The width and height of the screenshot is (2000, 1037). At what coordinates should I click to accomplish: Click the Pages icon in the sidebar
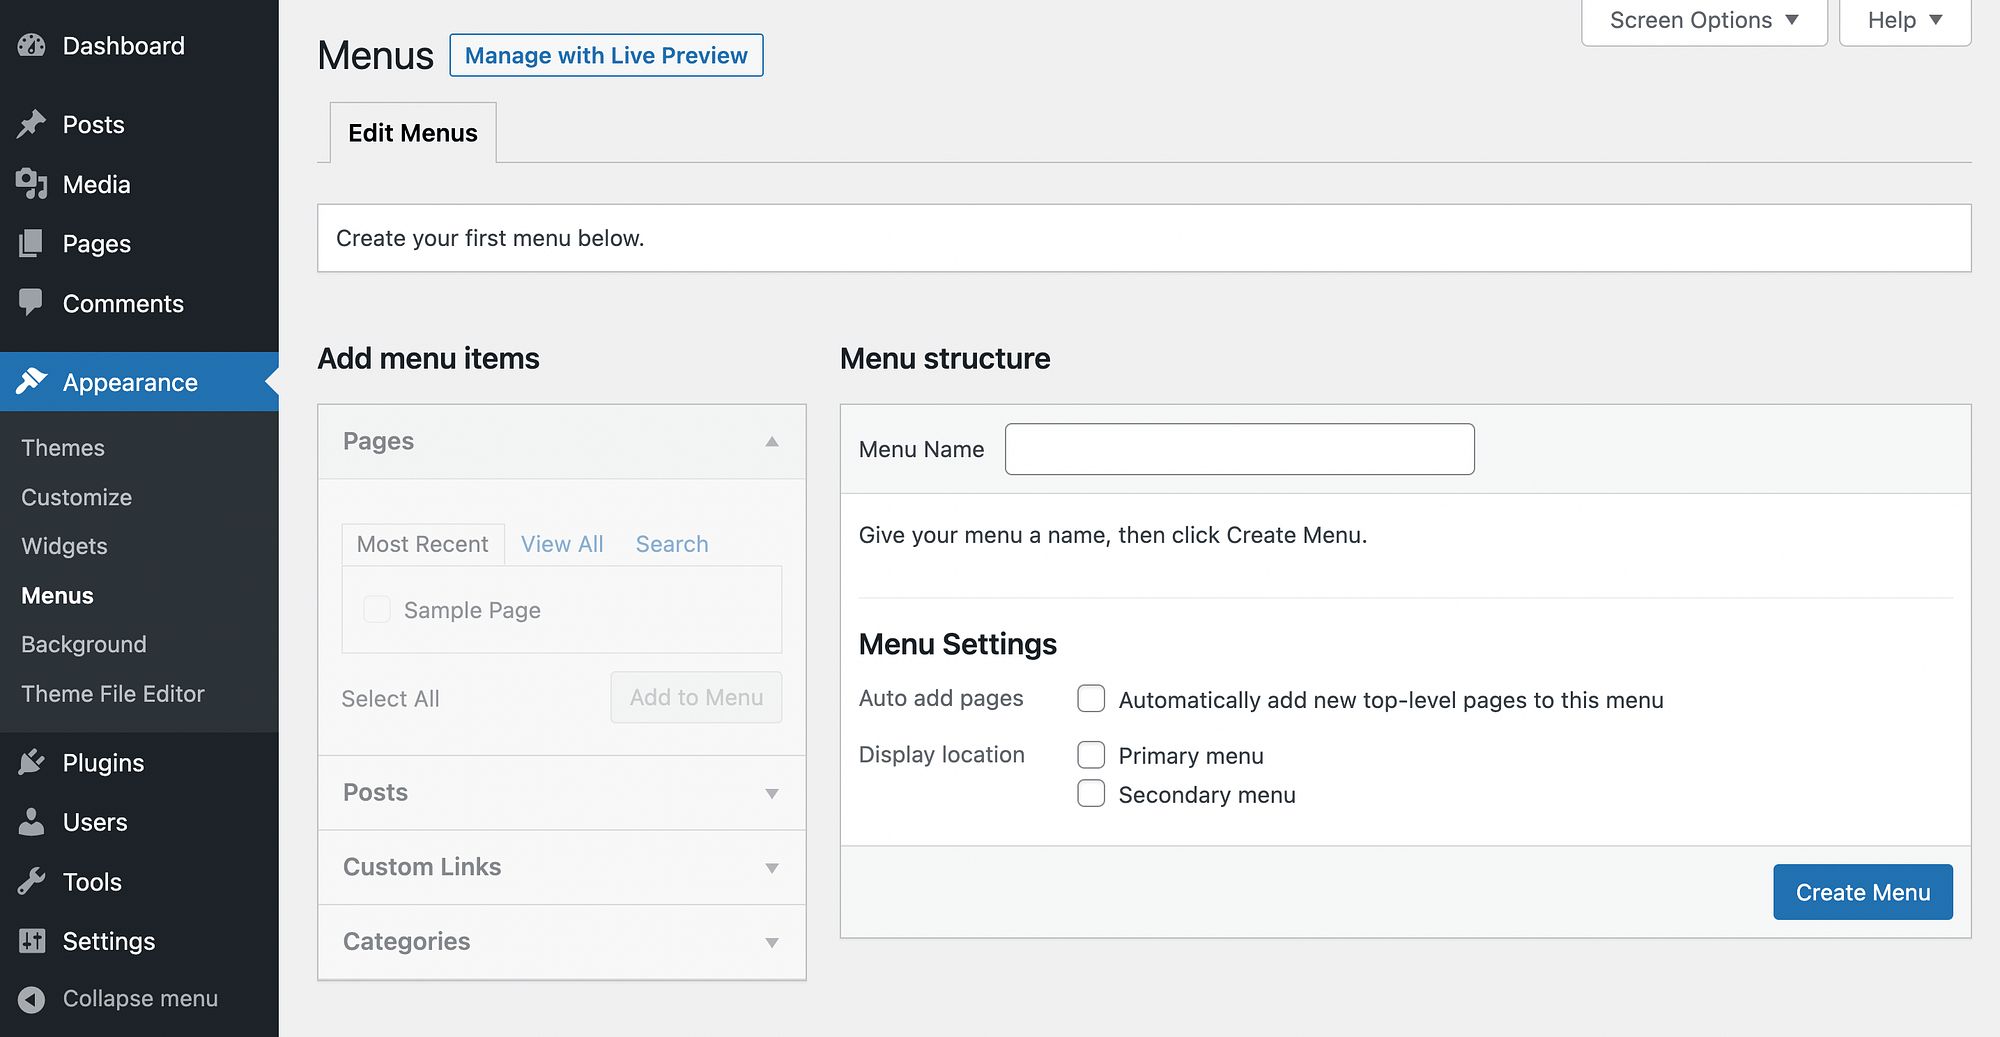coord(32,243)
